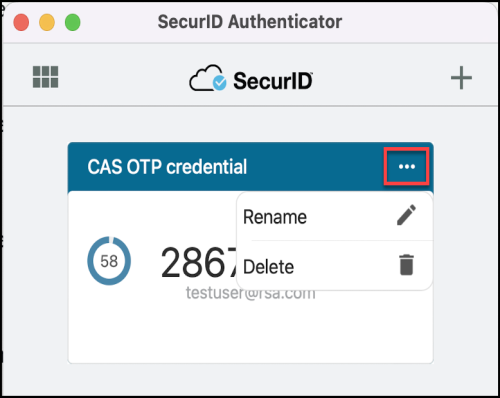
Task: Open the grid view icon
Action: 45,77
